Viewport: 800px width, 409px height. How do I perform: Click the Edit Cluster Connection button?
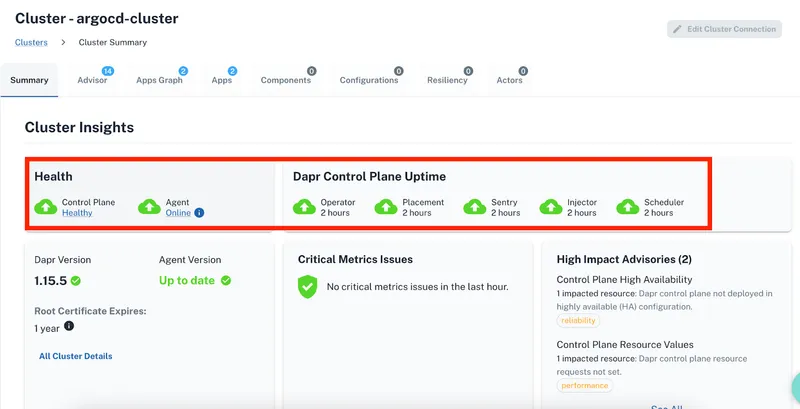724,29
